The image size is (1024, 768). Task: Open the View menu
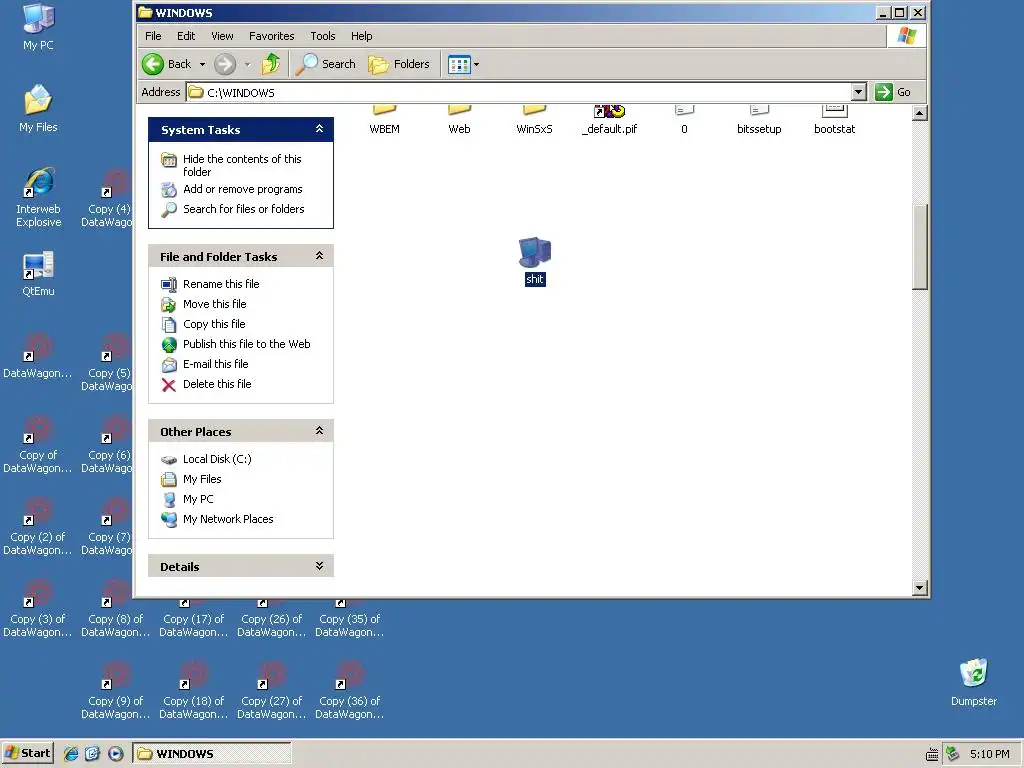(222, 36)
